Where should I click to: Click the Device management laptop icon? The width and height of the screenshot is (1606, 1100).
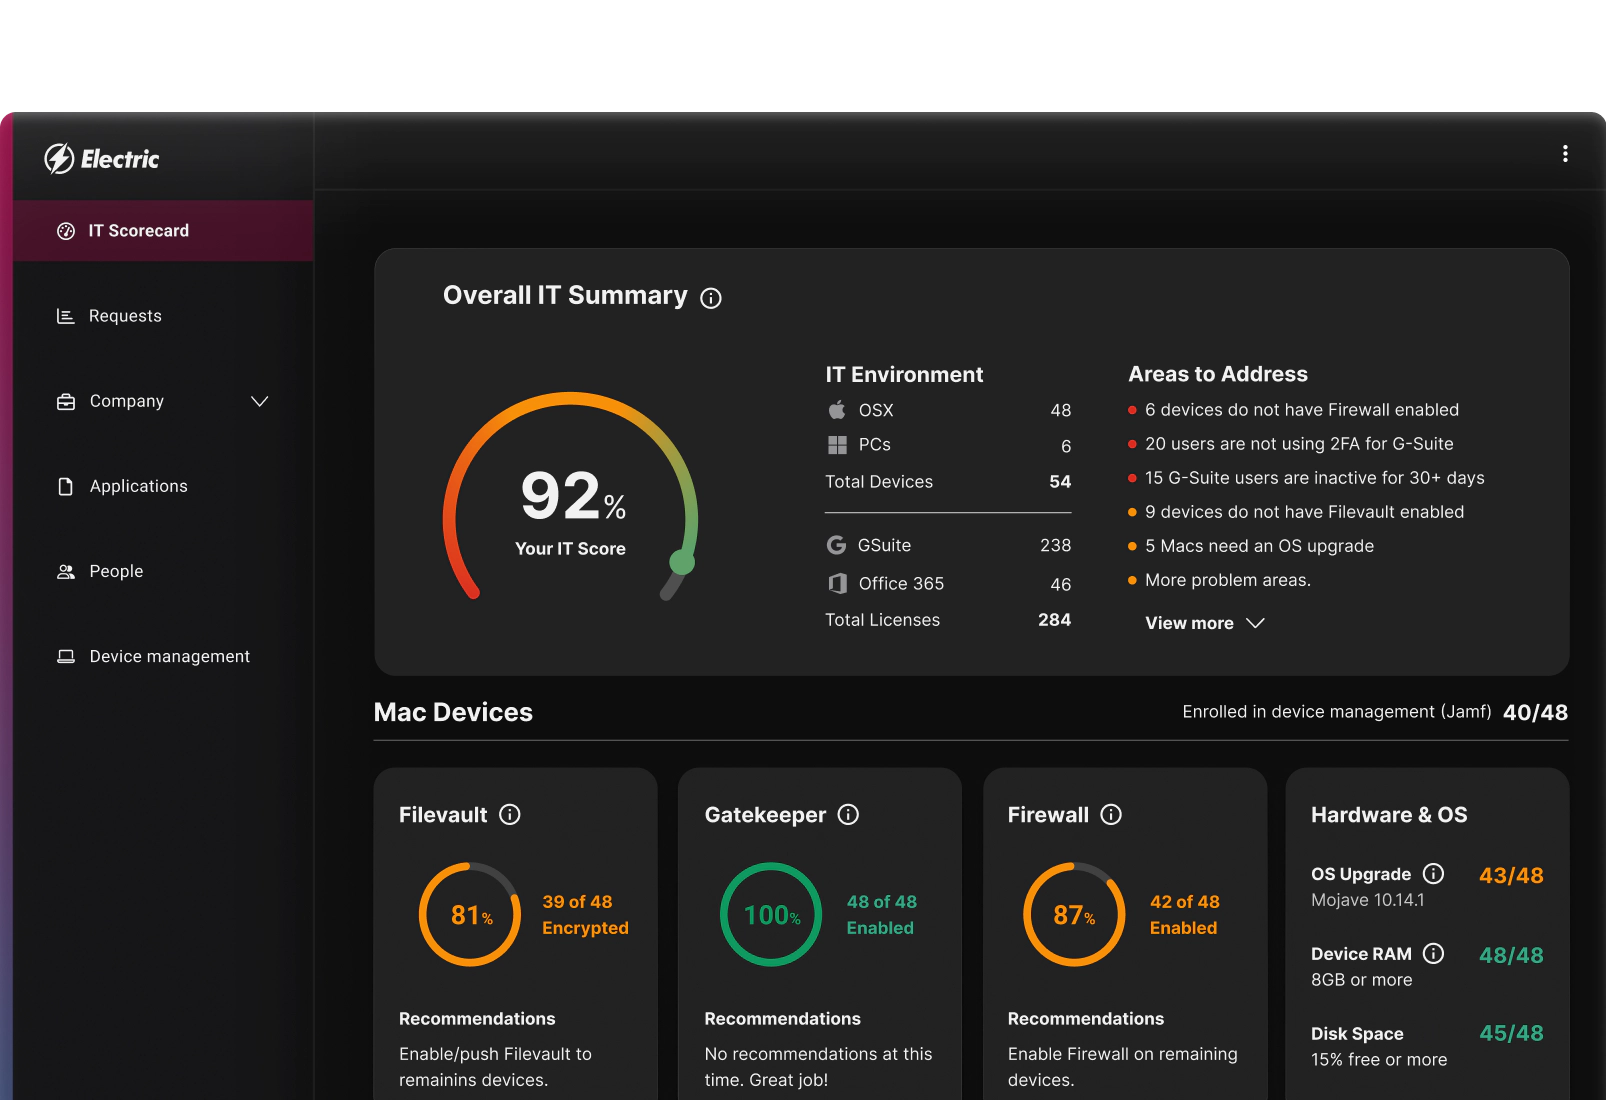[65, 656]
